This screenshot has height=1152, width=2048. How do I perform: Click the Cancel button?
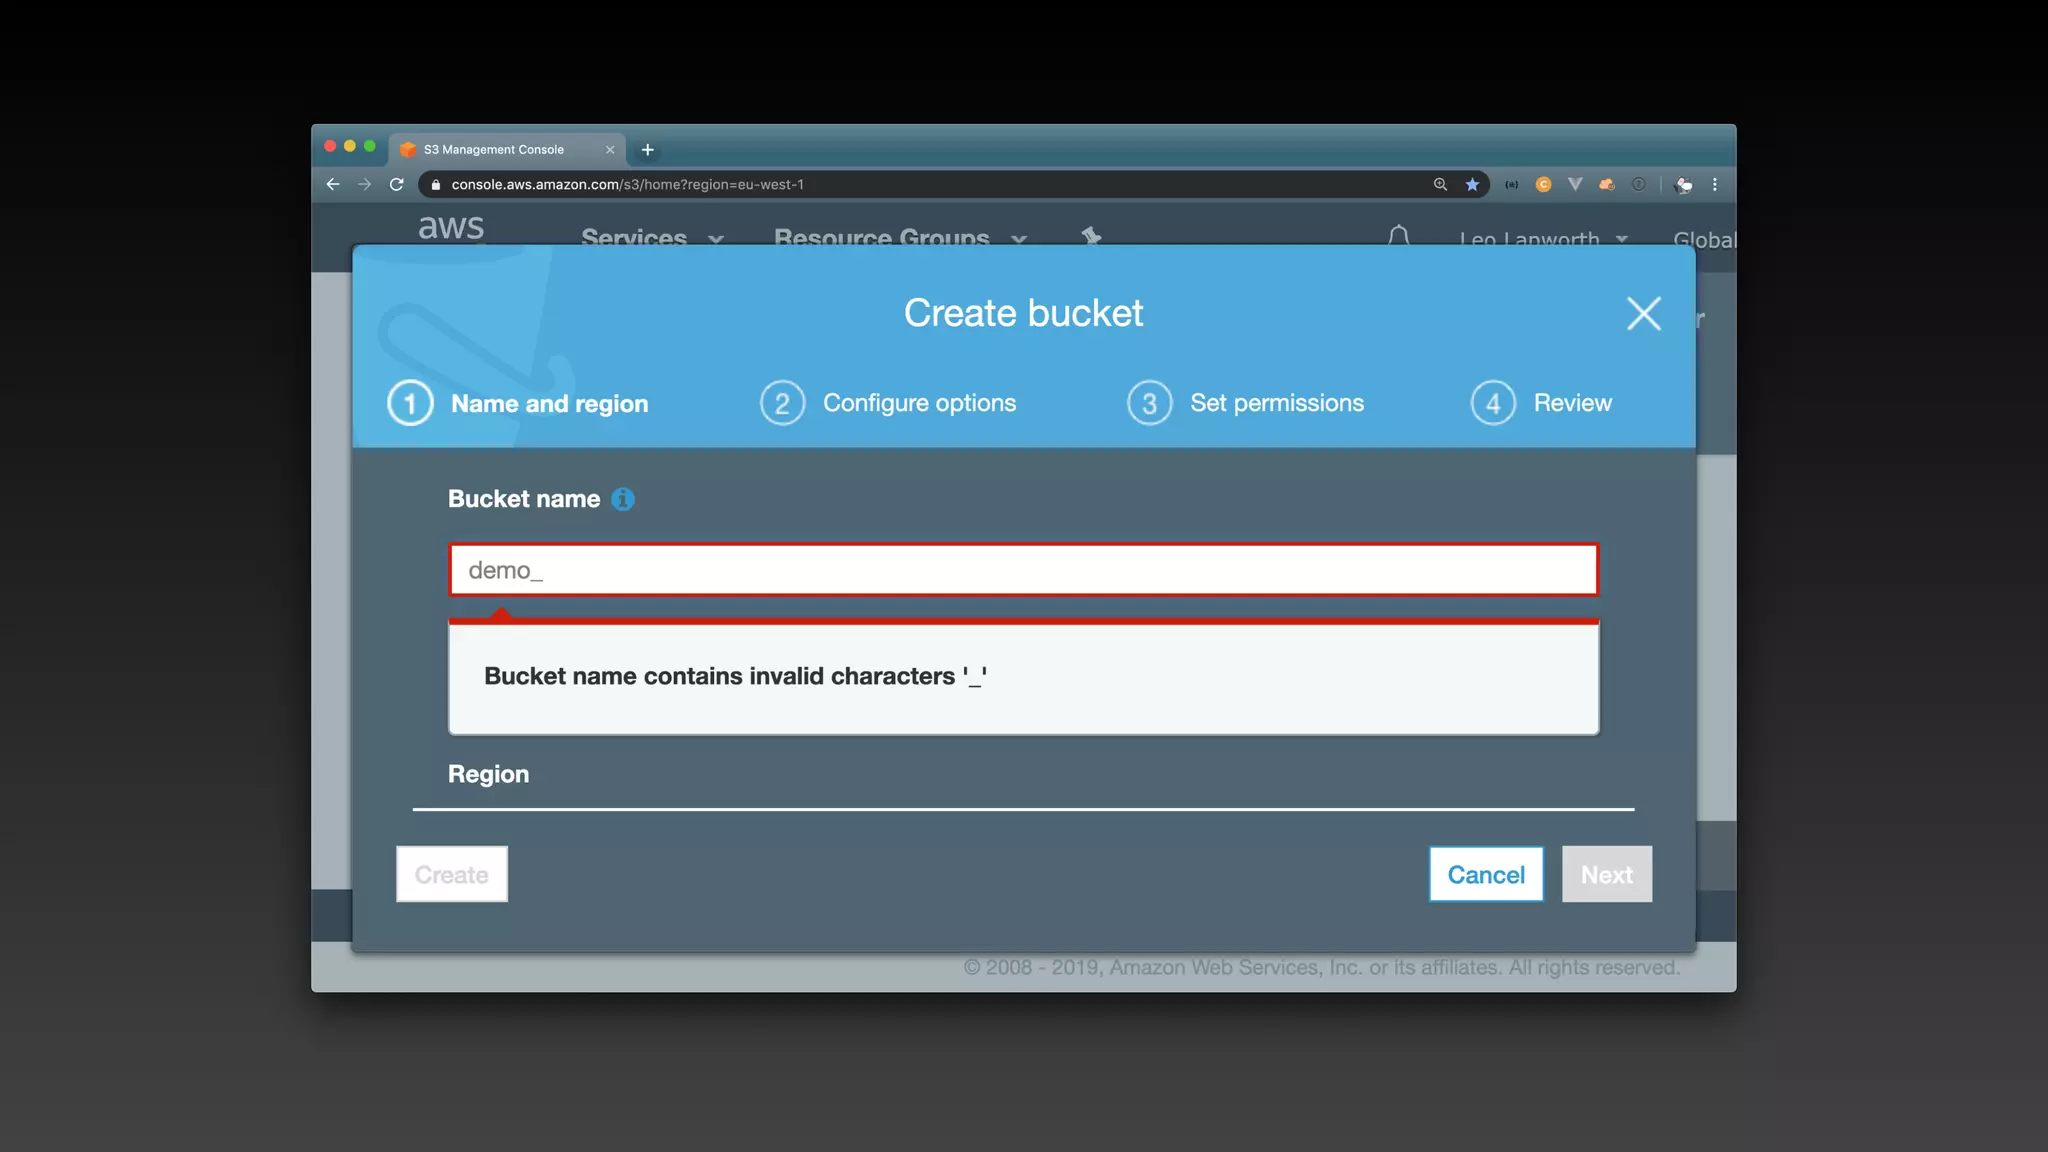(1485, 875)
